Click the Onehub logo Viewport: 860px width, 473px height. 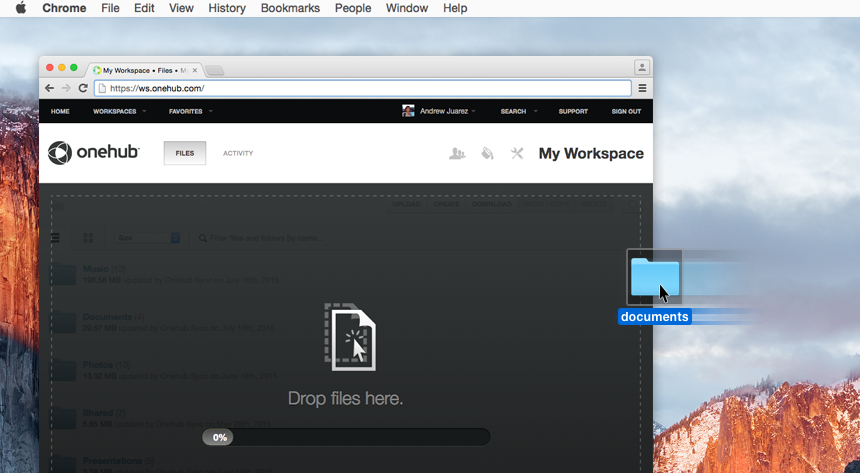(x=93, y=153)
